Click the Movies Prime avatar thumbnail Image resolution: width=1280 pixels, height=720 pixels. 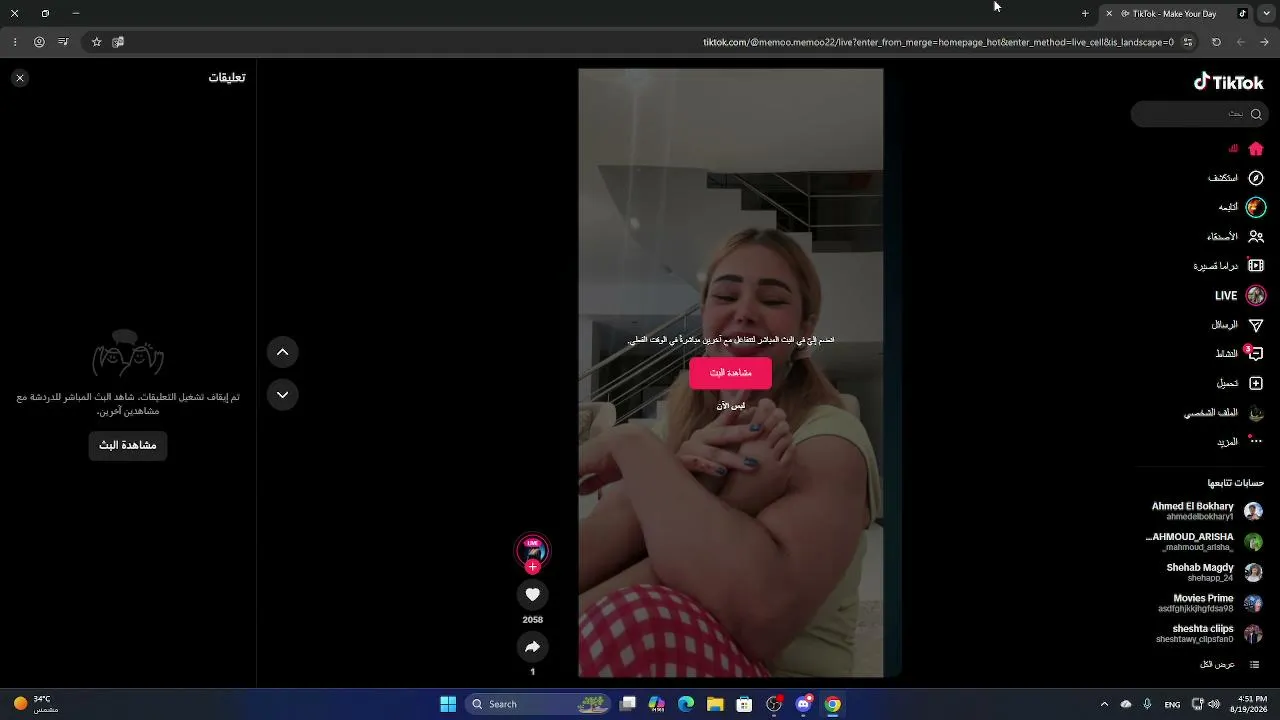click(x=1253, y=603)
